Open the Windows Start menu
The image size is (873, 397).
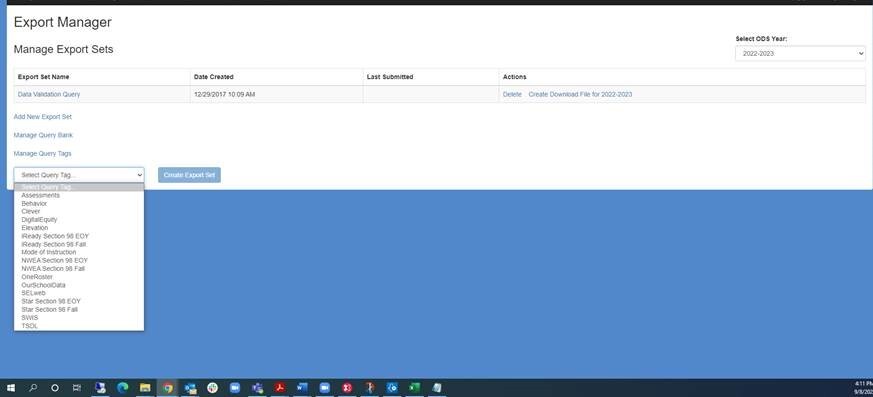pos(11,388)
